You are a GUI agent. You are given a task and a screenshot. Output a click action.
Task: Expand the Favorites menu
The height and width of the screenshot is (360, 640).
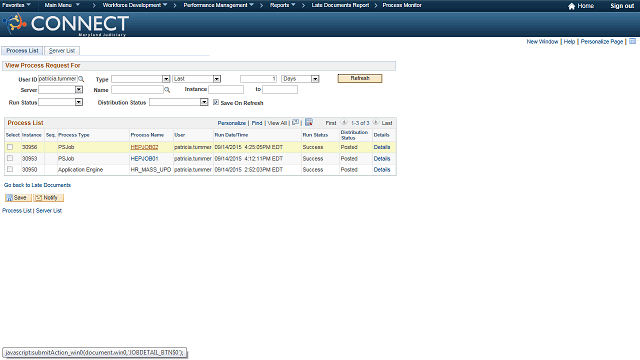(x=16, y=5)
